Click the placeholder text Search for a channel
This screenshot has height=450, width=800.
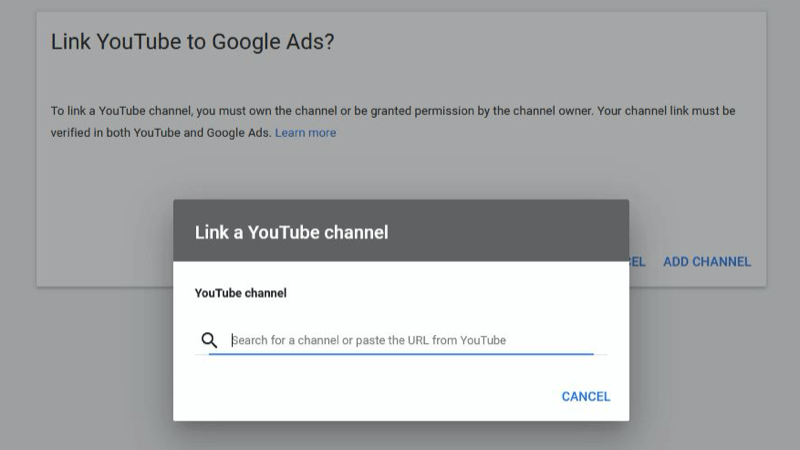[285, 340]
